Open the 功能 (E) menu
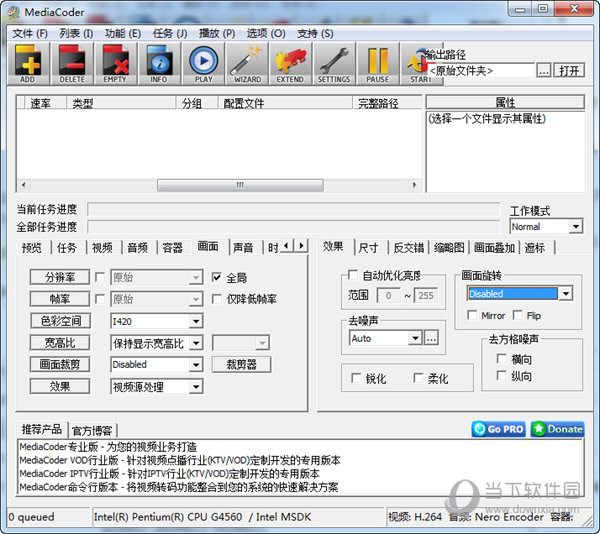The width and height of the screenshot is (600, 534). pos(123,34)
